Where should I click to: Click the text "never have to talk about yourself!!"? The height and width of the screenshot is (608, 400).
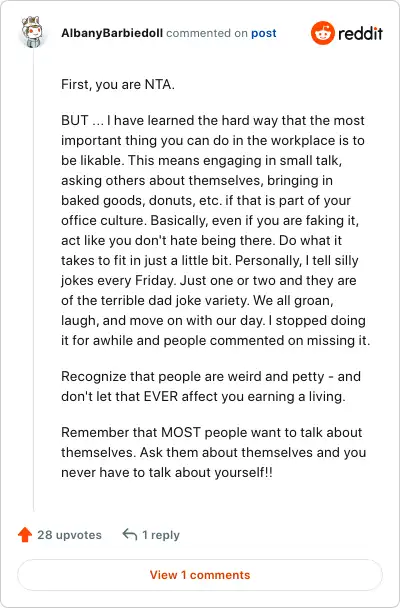click(167, 472)
